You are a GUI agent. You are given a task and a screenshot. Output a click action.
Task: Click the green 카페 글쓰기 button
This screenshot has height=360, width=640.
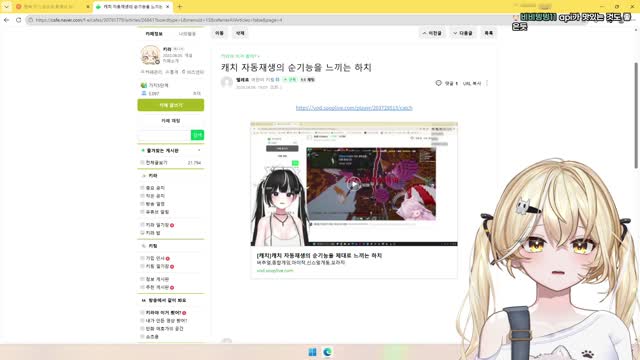171,105
